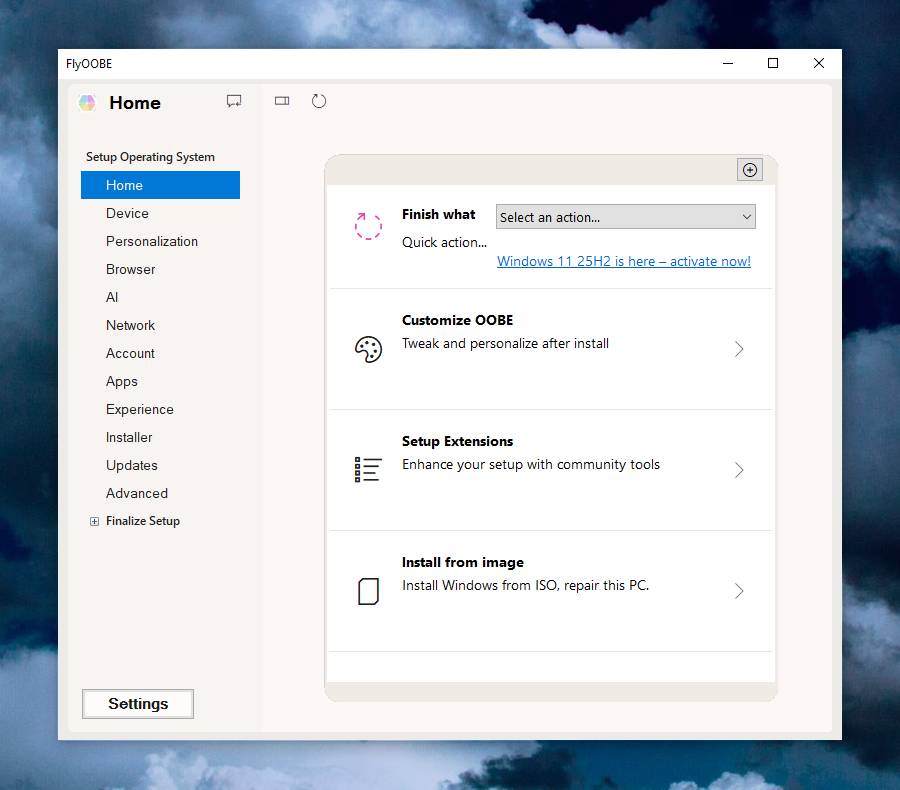
Task: Go to the Browser section
Action: [x=131, y=269]
